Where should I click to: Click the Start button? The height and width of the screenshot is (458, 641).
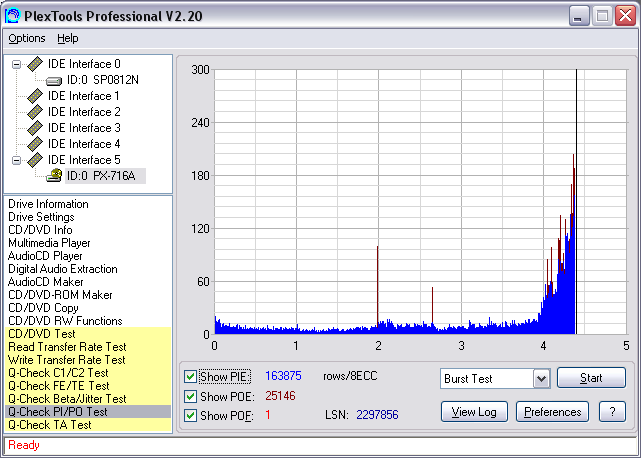pos(591,378)
